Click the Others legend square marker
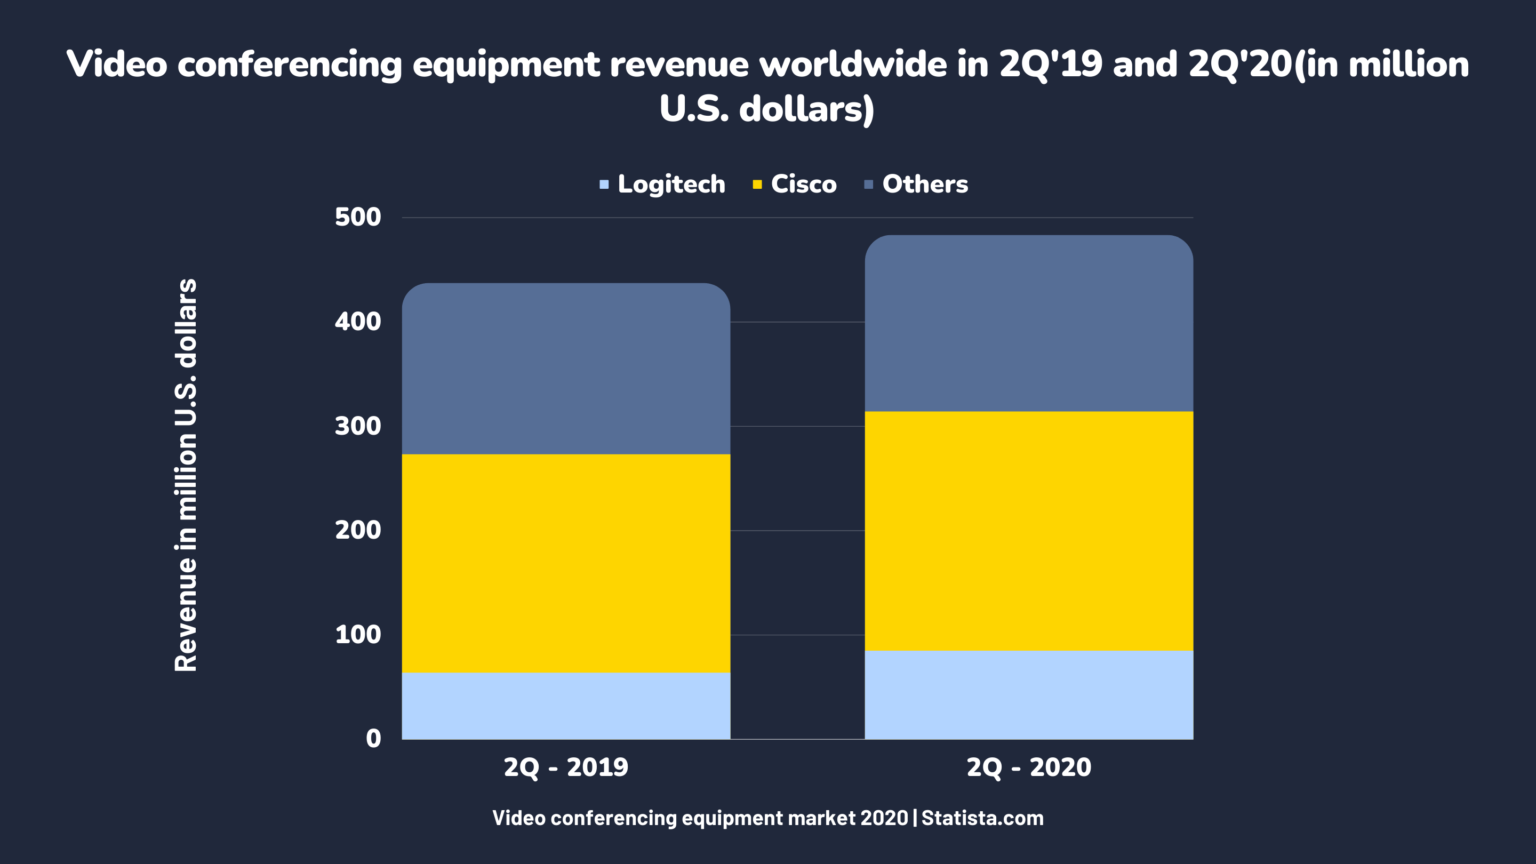This screenshot has width=1536, height=864. coord(869,184)
